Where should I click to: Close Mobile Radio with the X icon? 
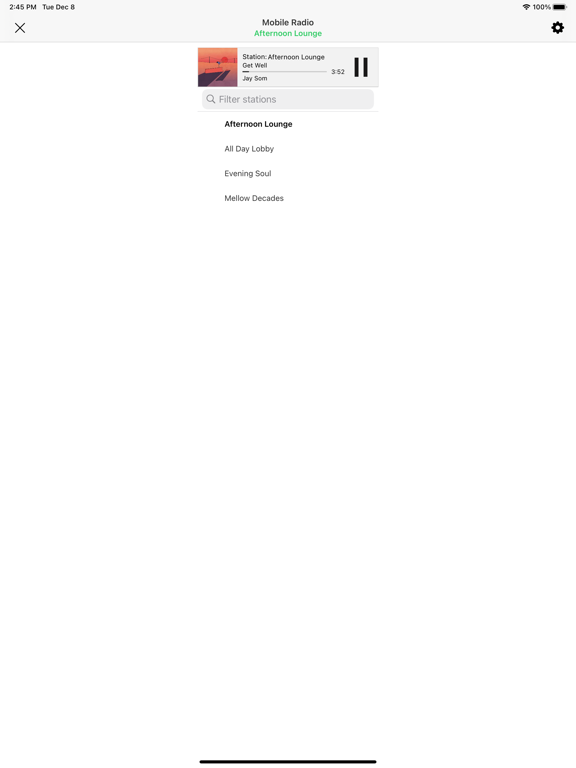point(20,28)
